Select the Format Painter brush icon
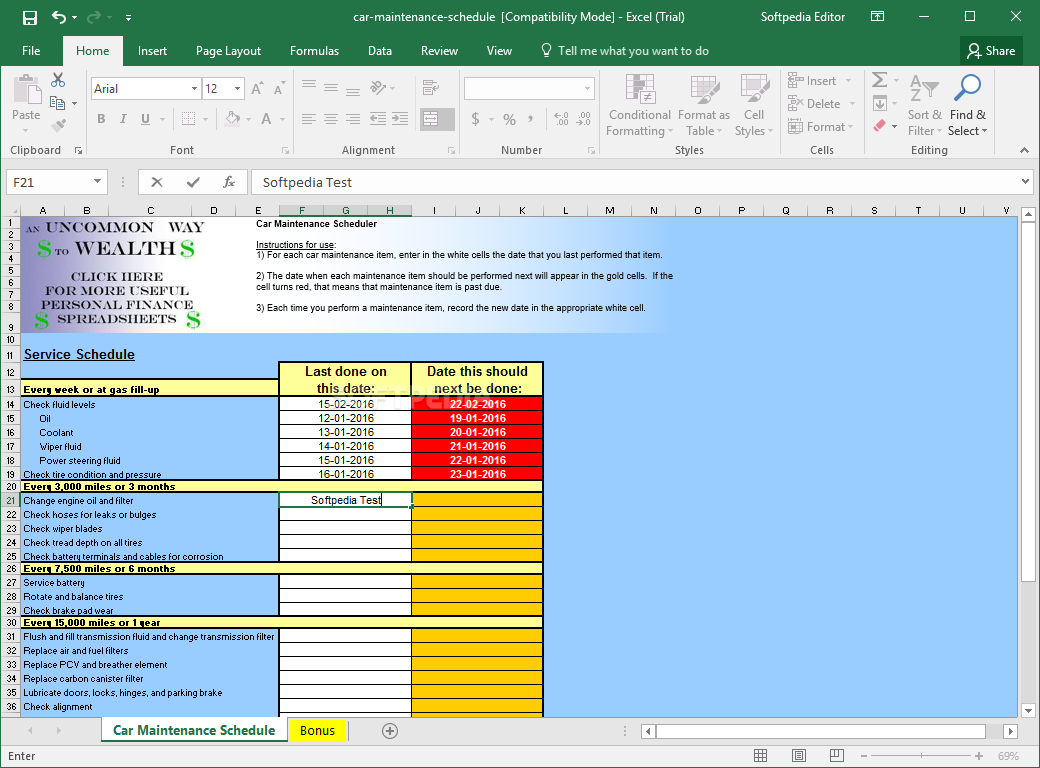1040x768 pixels. click(x=58, y=126)
